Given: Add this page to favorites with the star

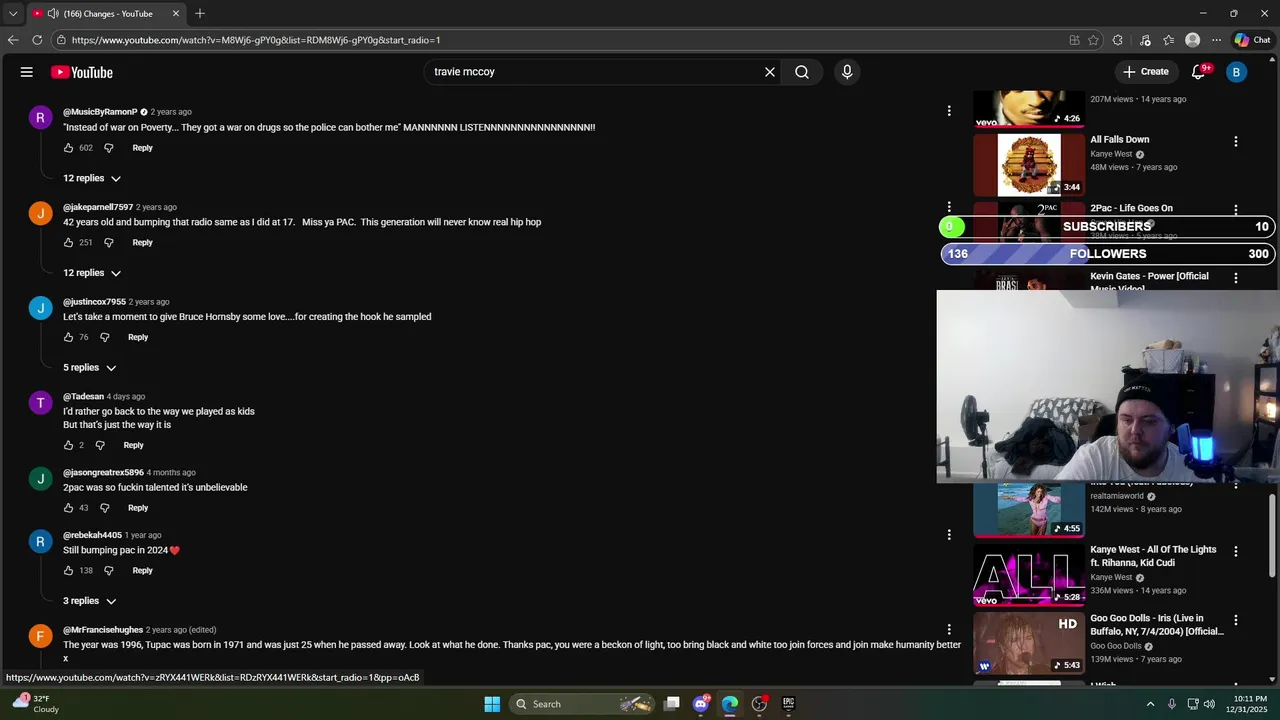Looking at the screenshot, I should (x=1094, y=40).
